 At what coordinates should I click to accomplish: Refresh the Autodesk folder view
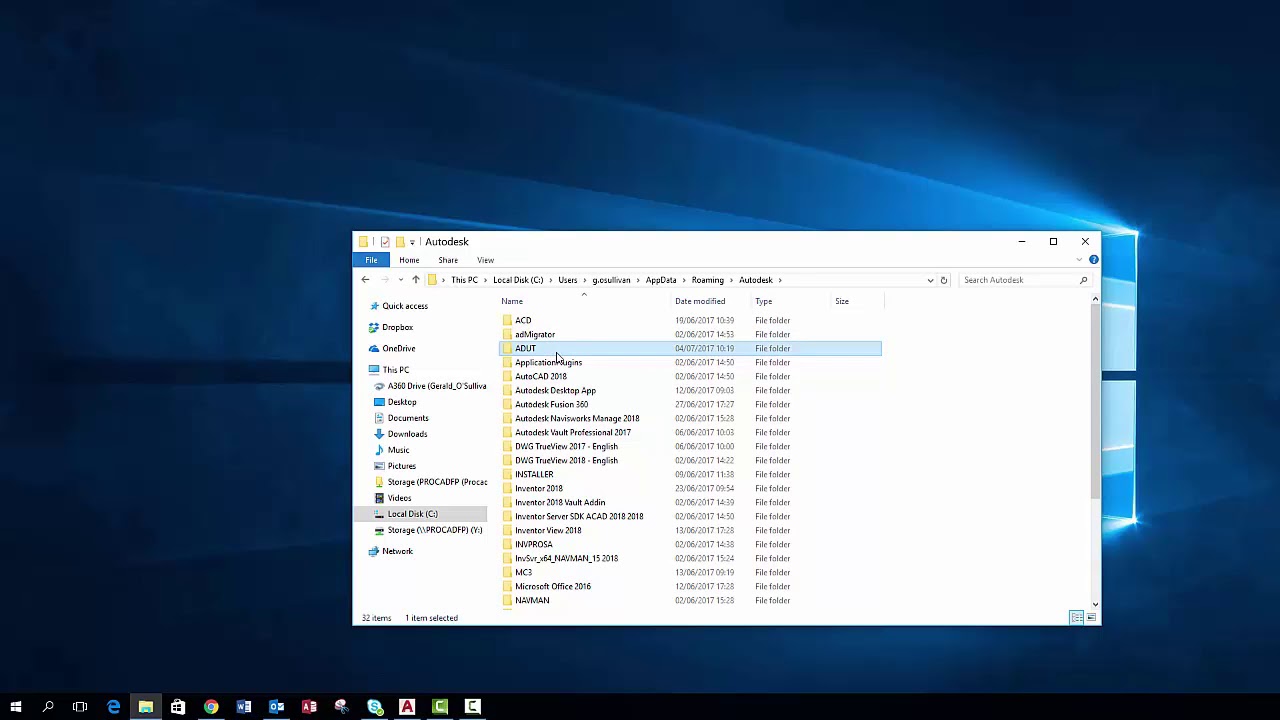click(943, 280)
